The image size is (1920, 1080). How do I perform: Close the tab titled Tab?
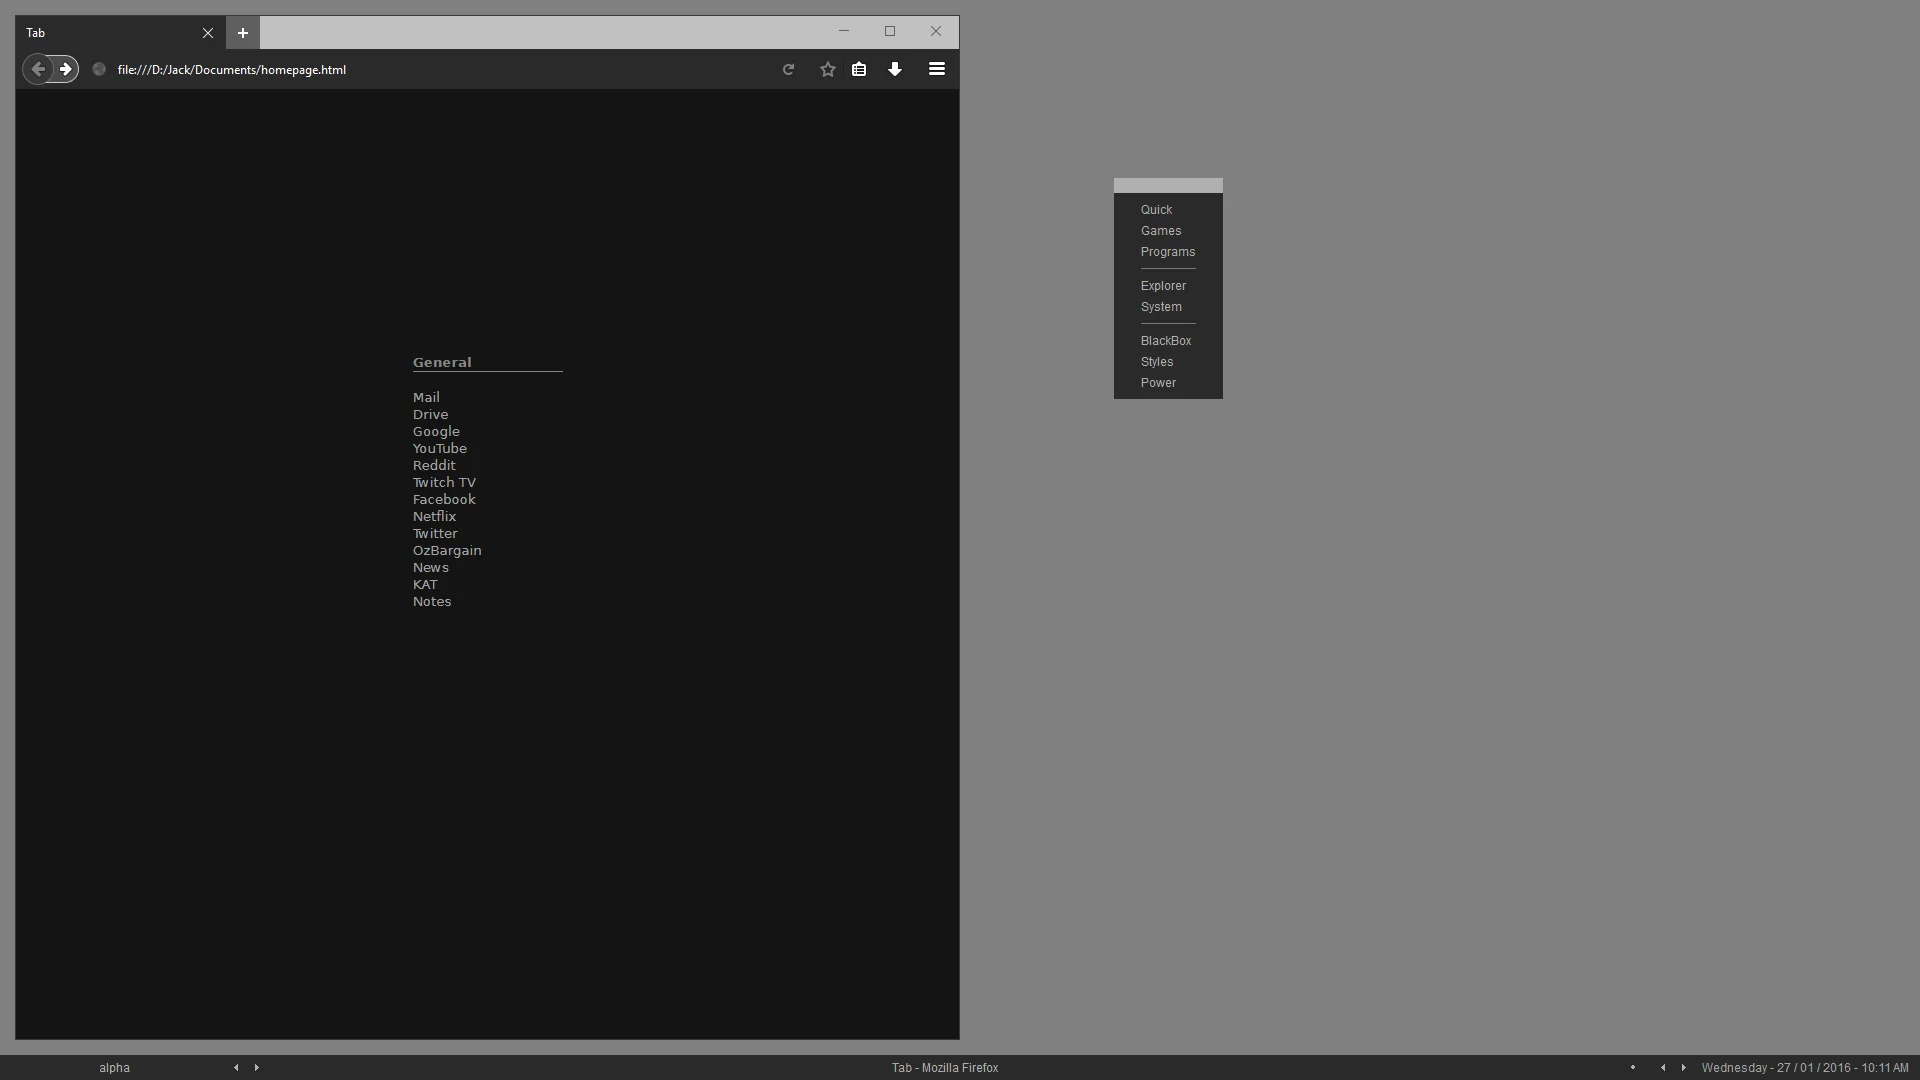coord(208,33)
